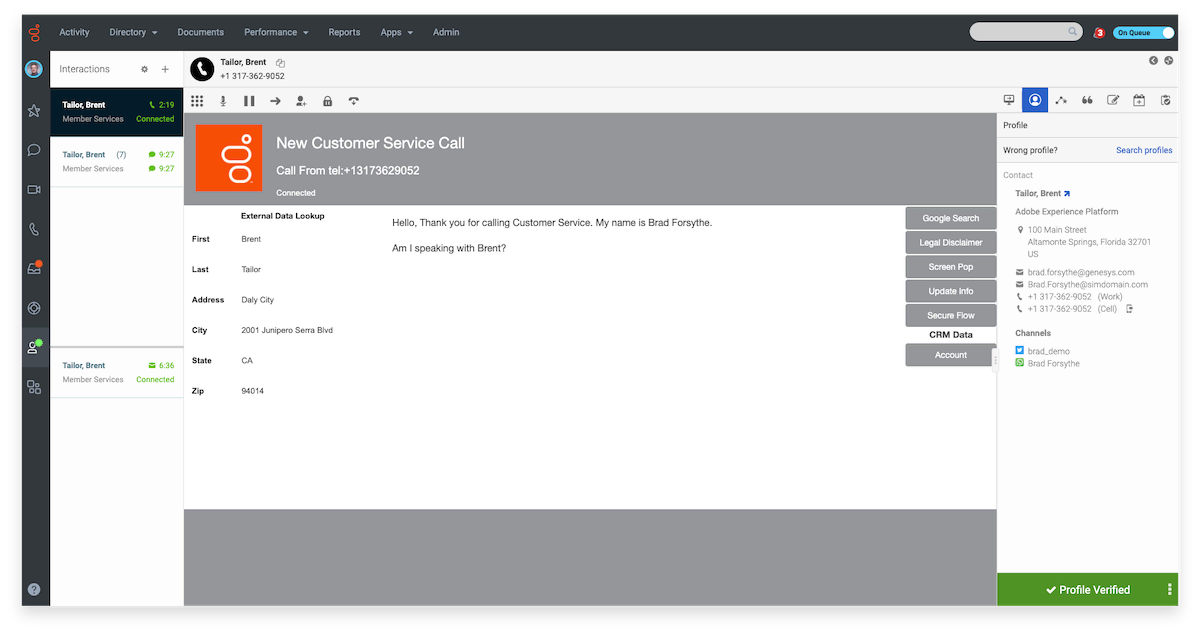End the call with the hang-up icon
The height and width of the screenshot is (635, 1200).
tap(353, 100)
